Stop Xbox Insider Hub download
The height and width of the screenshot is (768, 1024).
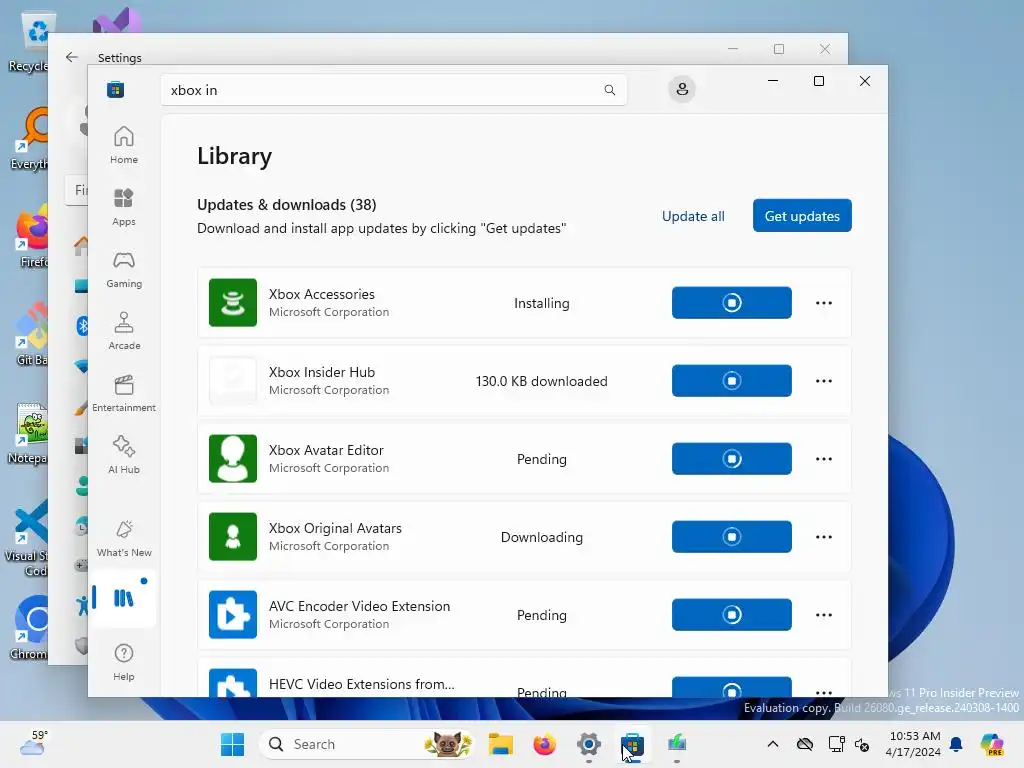731,381
